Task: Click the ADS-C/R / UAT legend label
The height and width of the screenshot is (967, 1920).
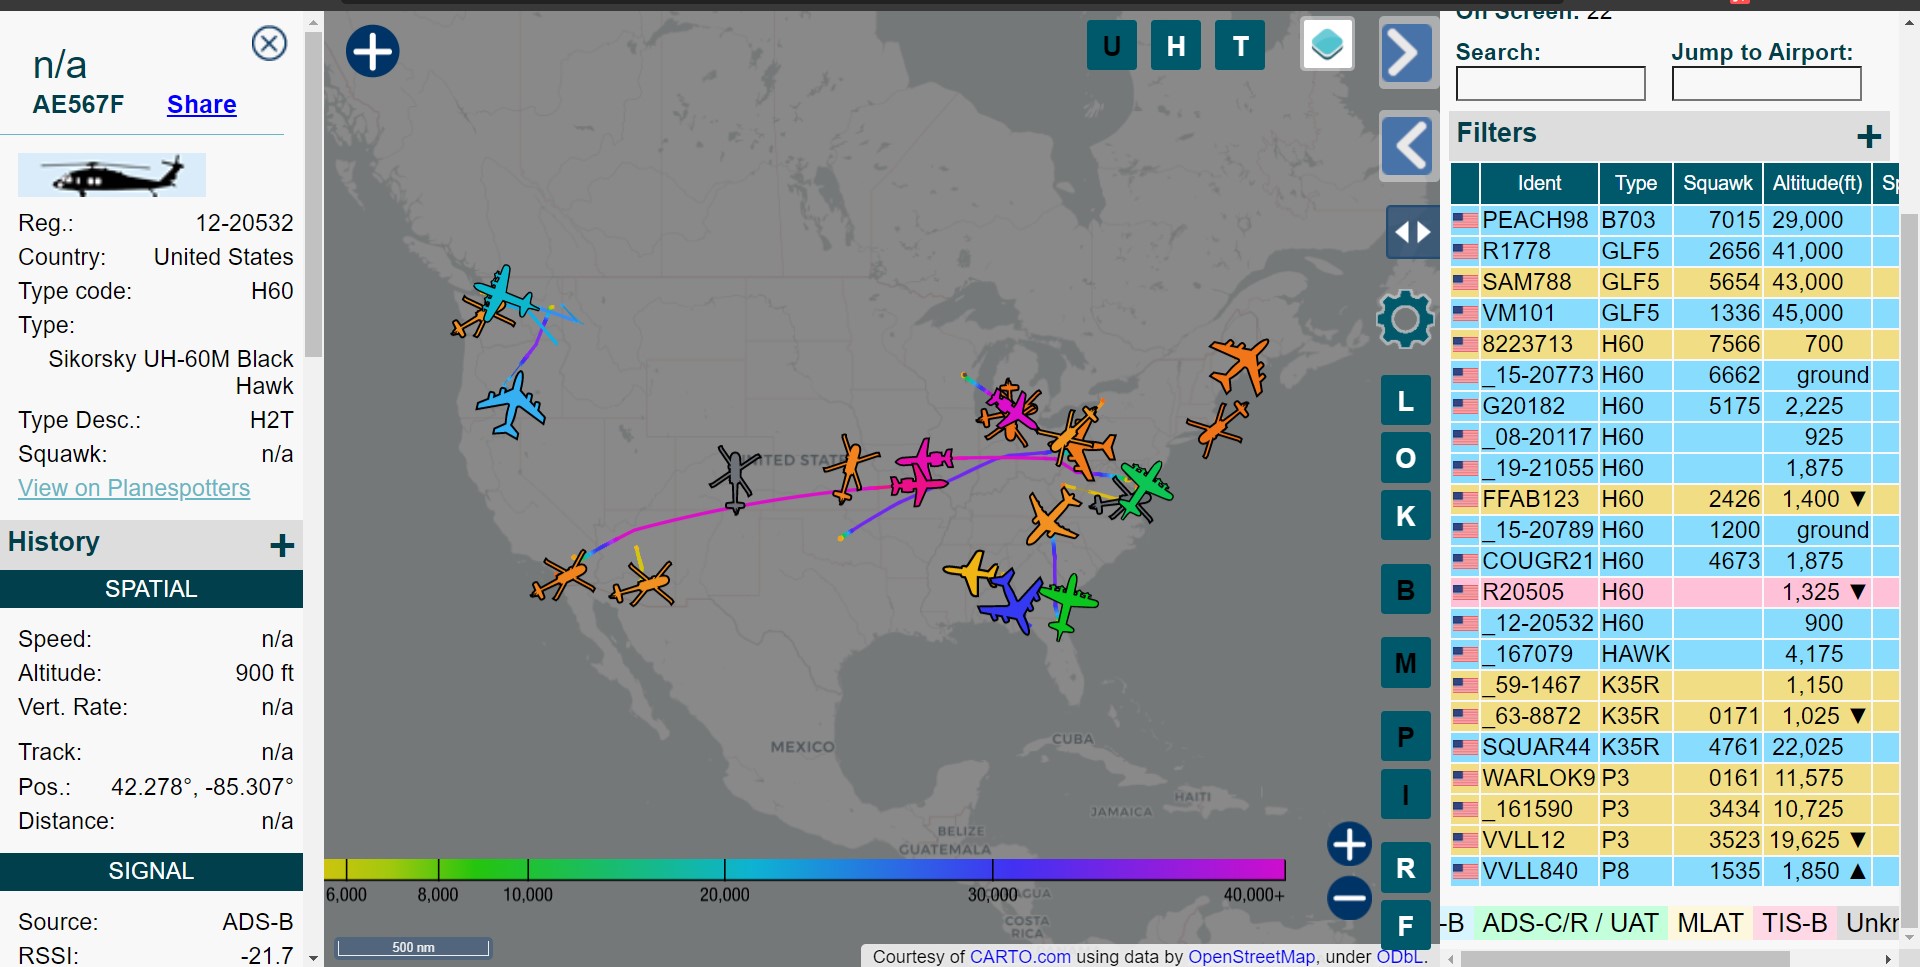Action: (x=1570, y=923)
